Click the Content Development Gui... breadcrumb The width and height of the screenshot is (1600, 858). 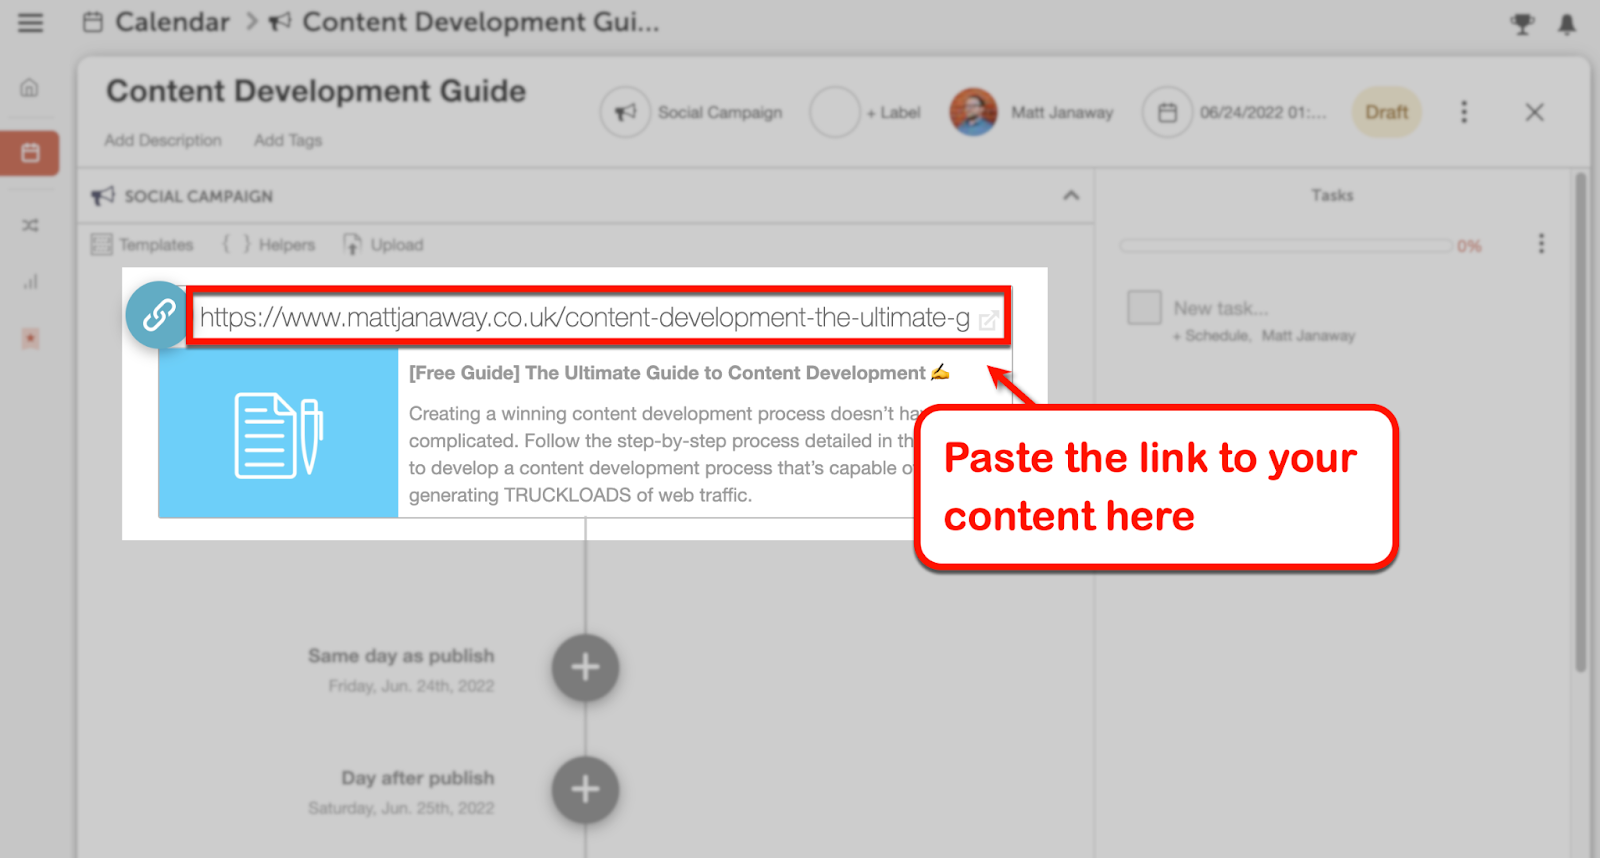click(481, 22)
